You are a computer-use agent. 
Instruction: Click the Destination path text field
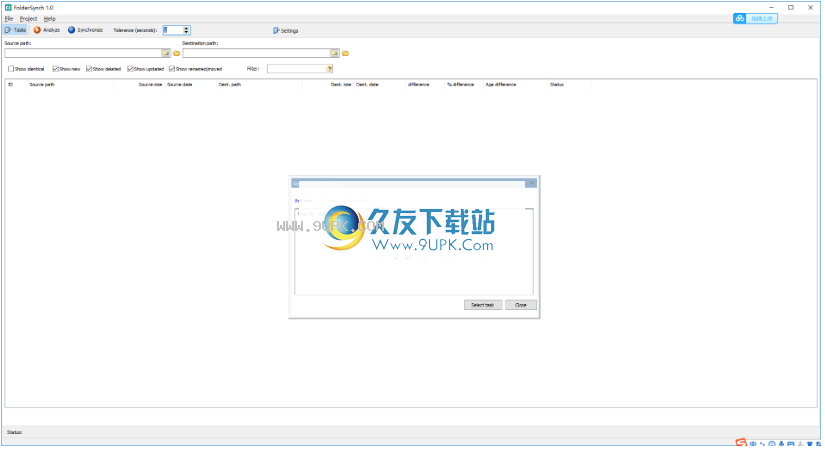click(257, 53)
